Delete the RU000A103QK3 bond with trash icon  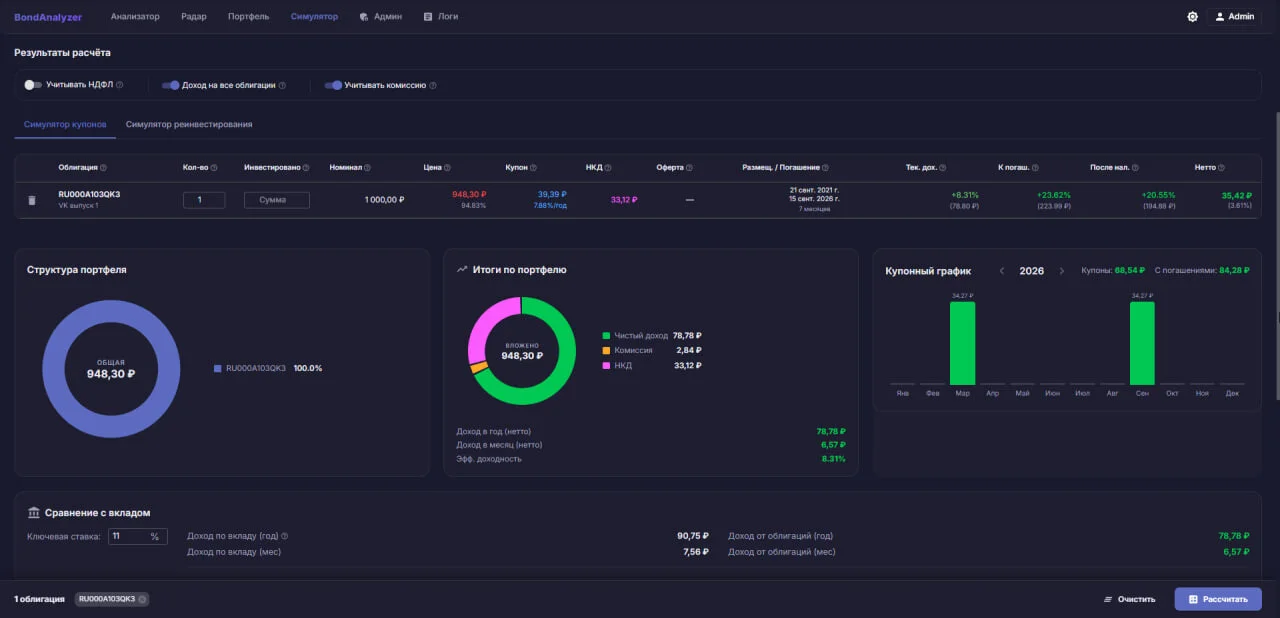pyautogui.click(x=32, y=200)
